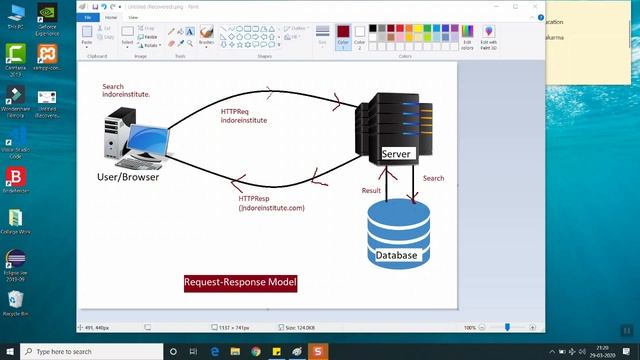Open Google Chrome from taskbar
Image resolution: width=640 pixels, height=360 pixels.
(256, 351)
